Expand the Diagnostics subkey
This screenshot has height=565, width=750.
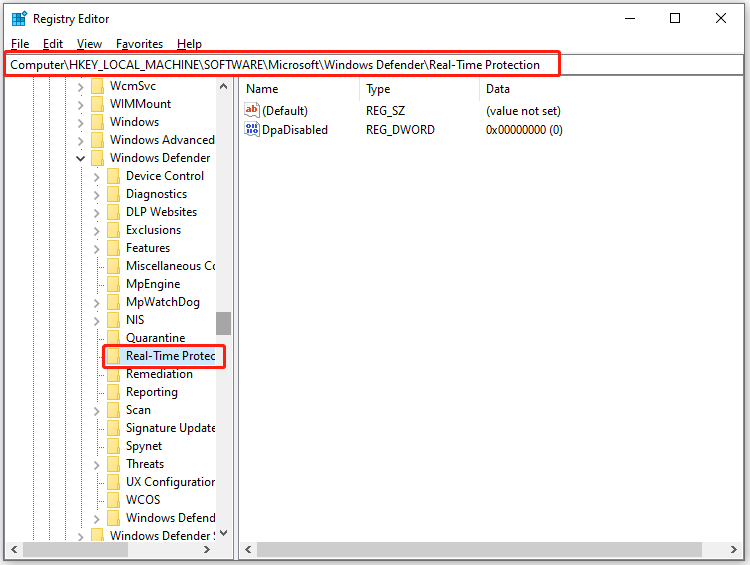tap(97, 195)
